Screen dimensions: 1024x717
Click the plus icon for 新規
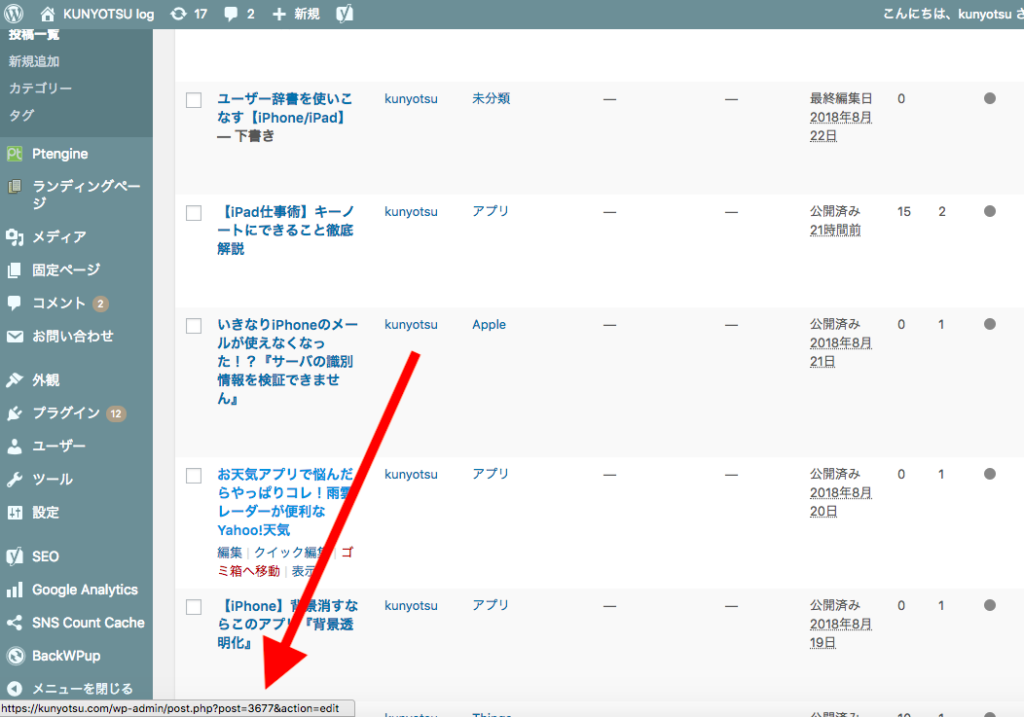[279, 14]
